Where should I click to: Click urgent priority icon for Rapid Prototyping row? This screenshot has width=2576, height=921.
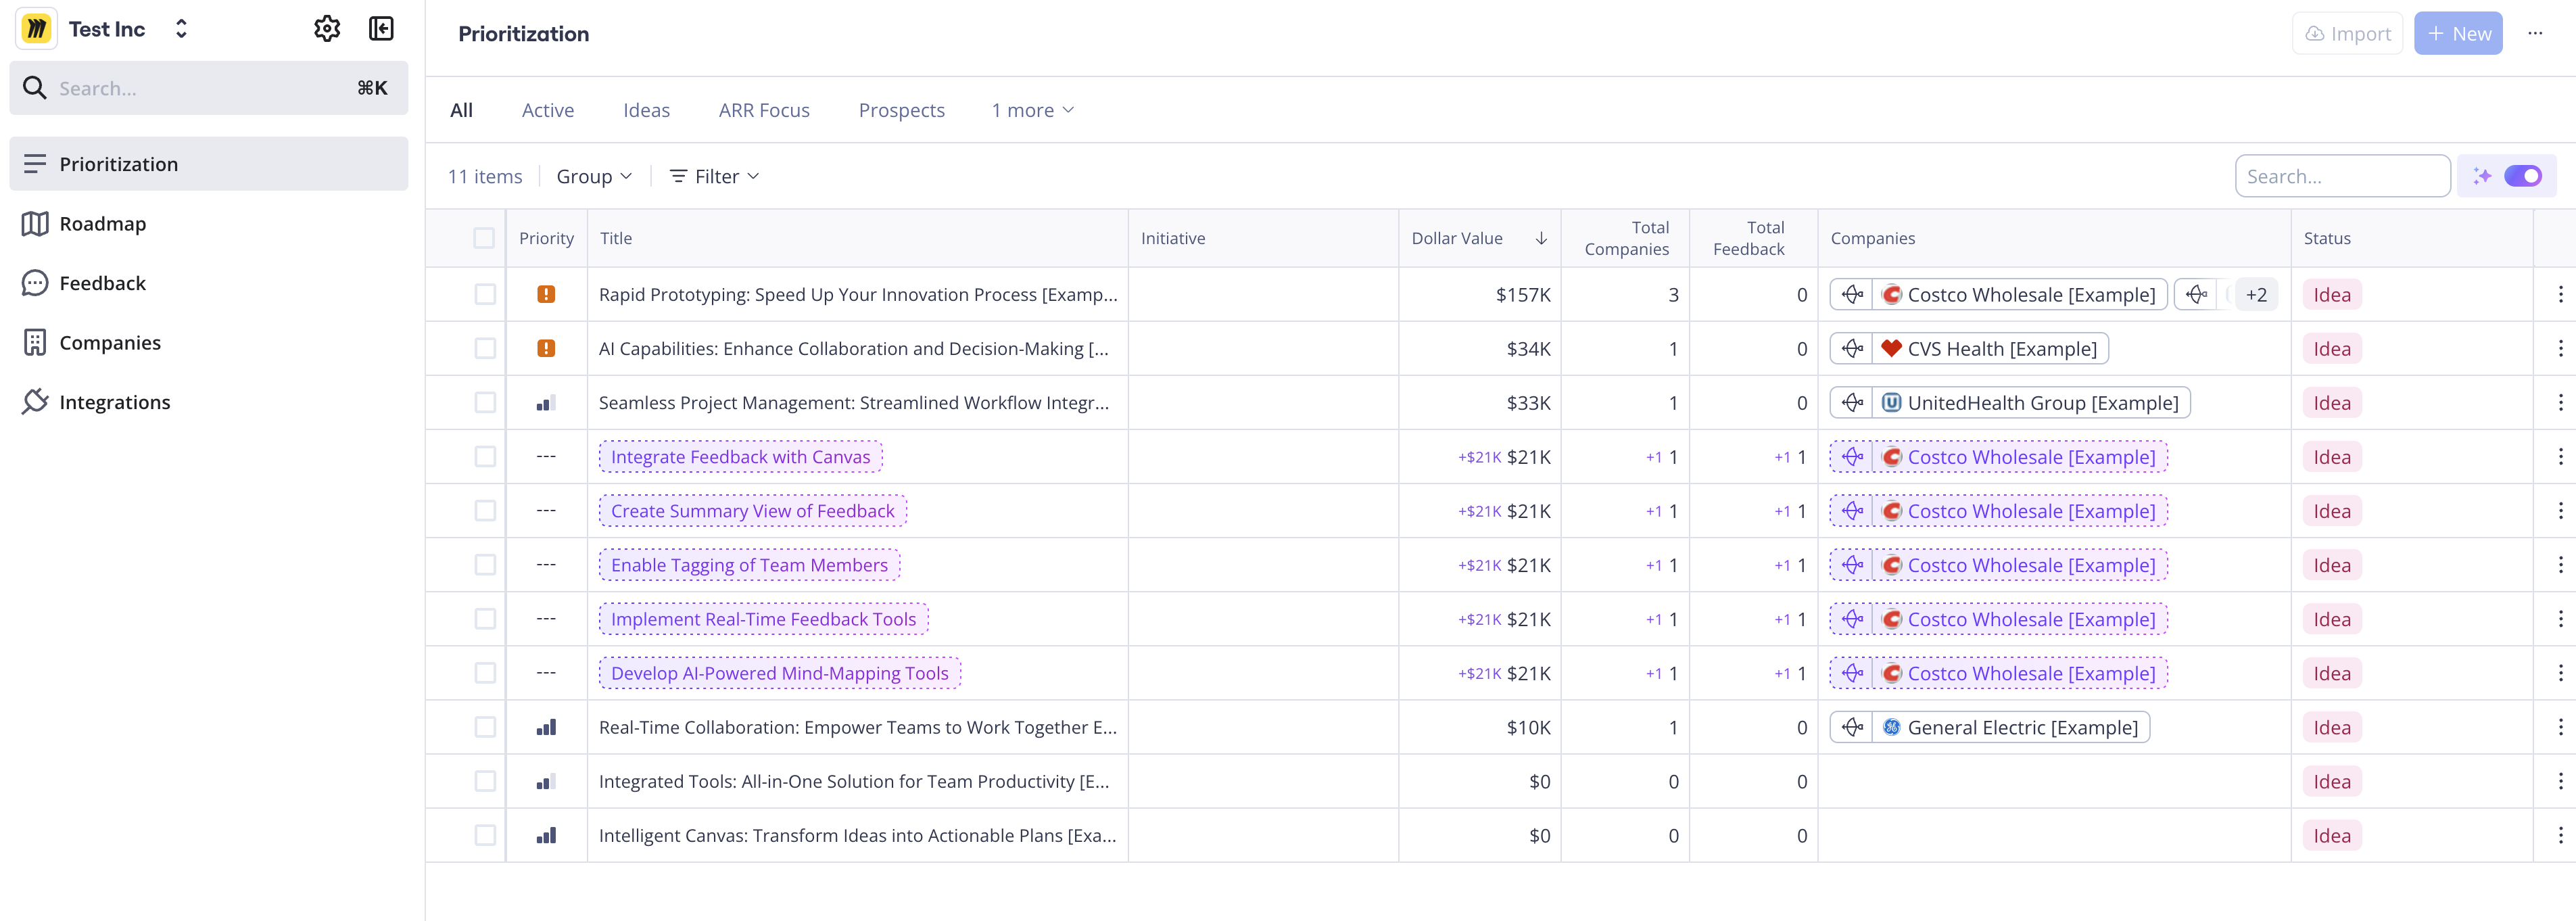click(546, 294)
